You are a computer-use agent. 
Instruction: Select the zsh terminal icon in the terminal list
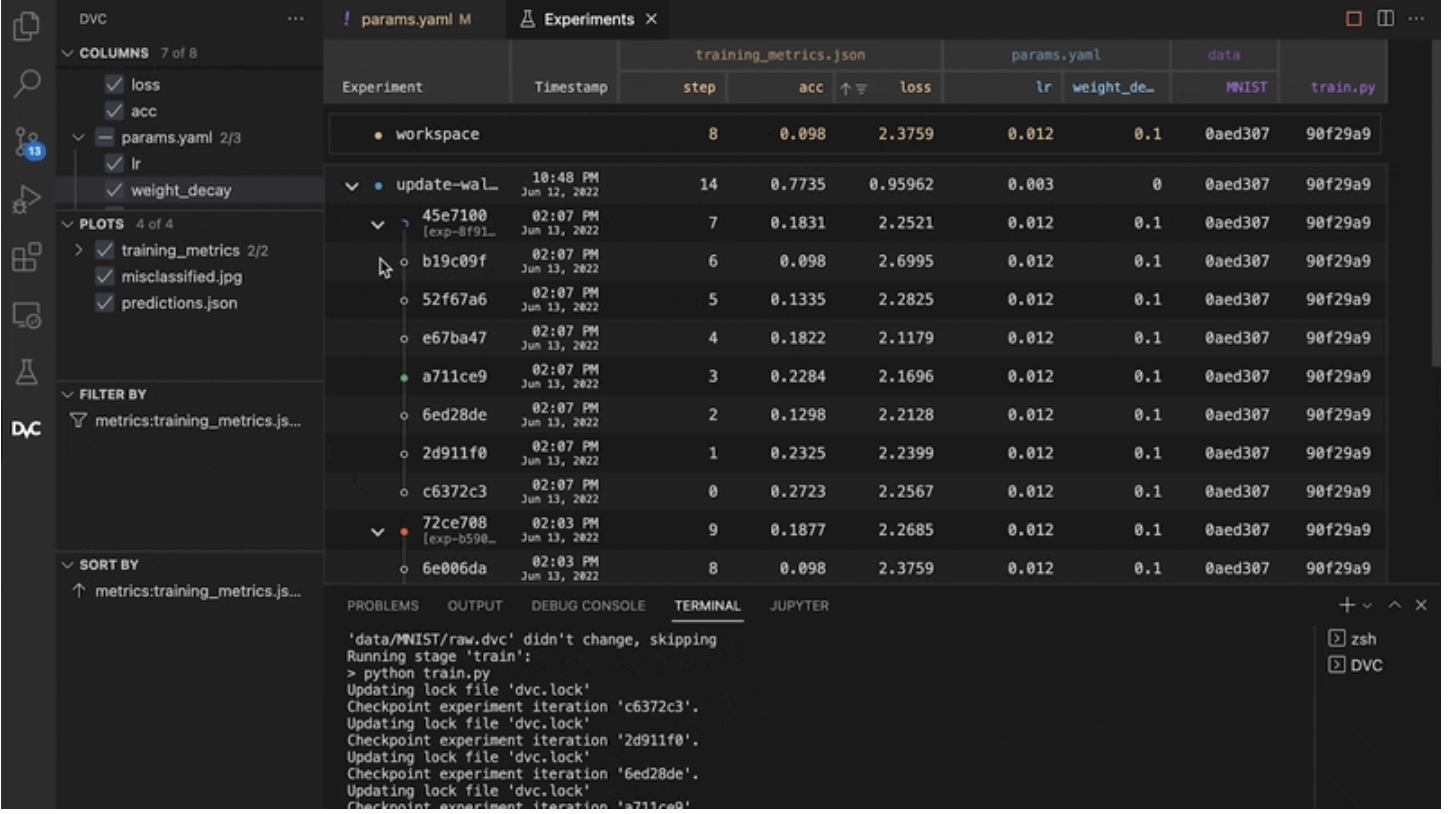[x=1336, y=639]
